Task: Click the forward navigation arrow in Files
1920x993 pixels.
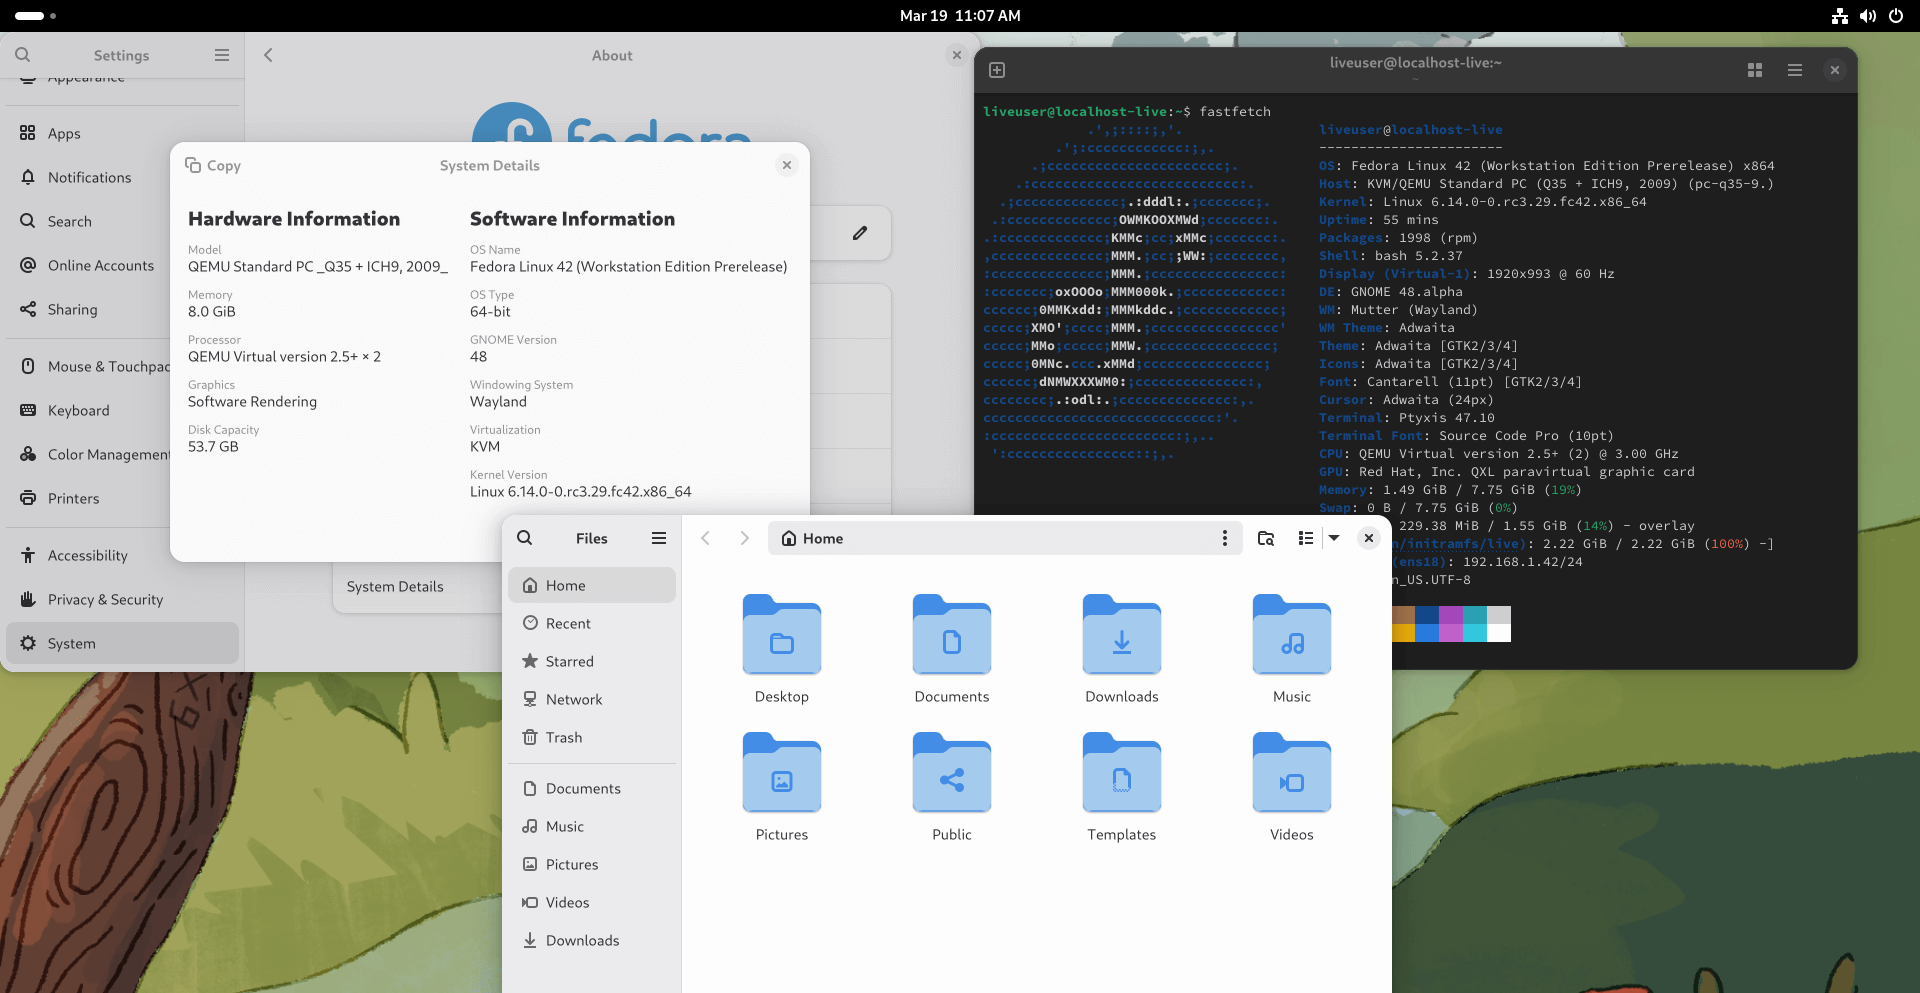Action: [x=744, y=538]
